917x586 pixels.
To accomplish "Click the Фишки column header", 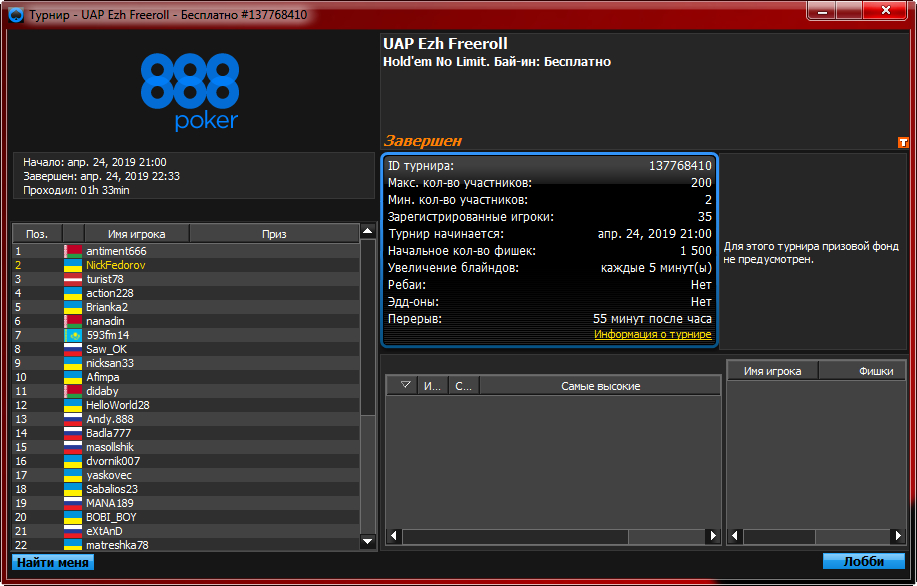I will click(863, 371).
